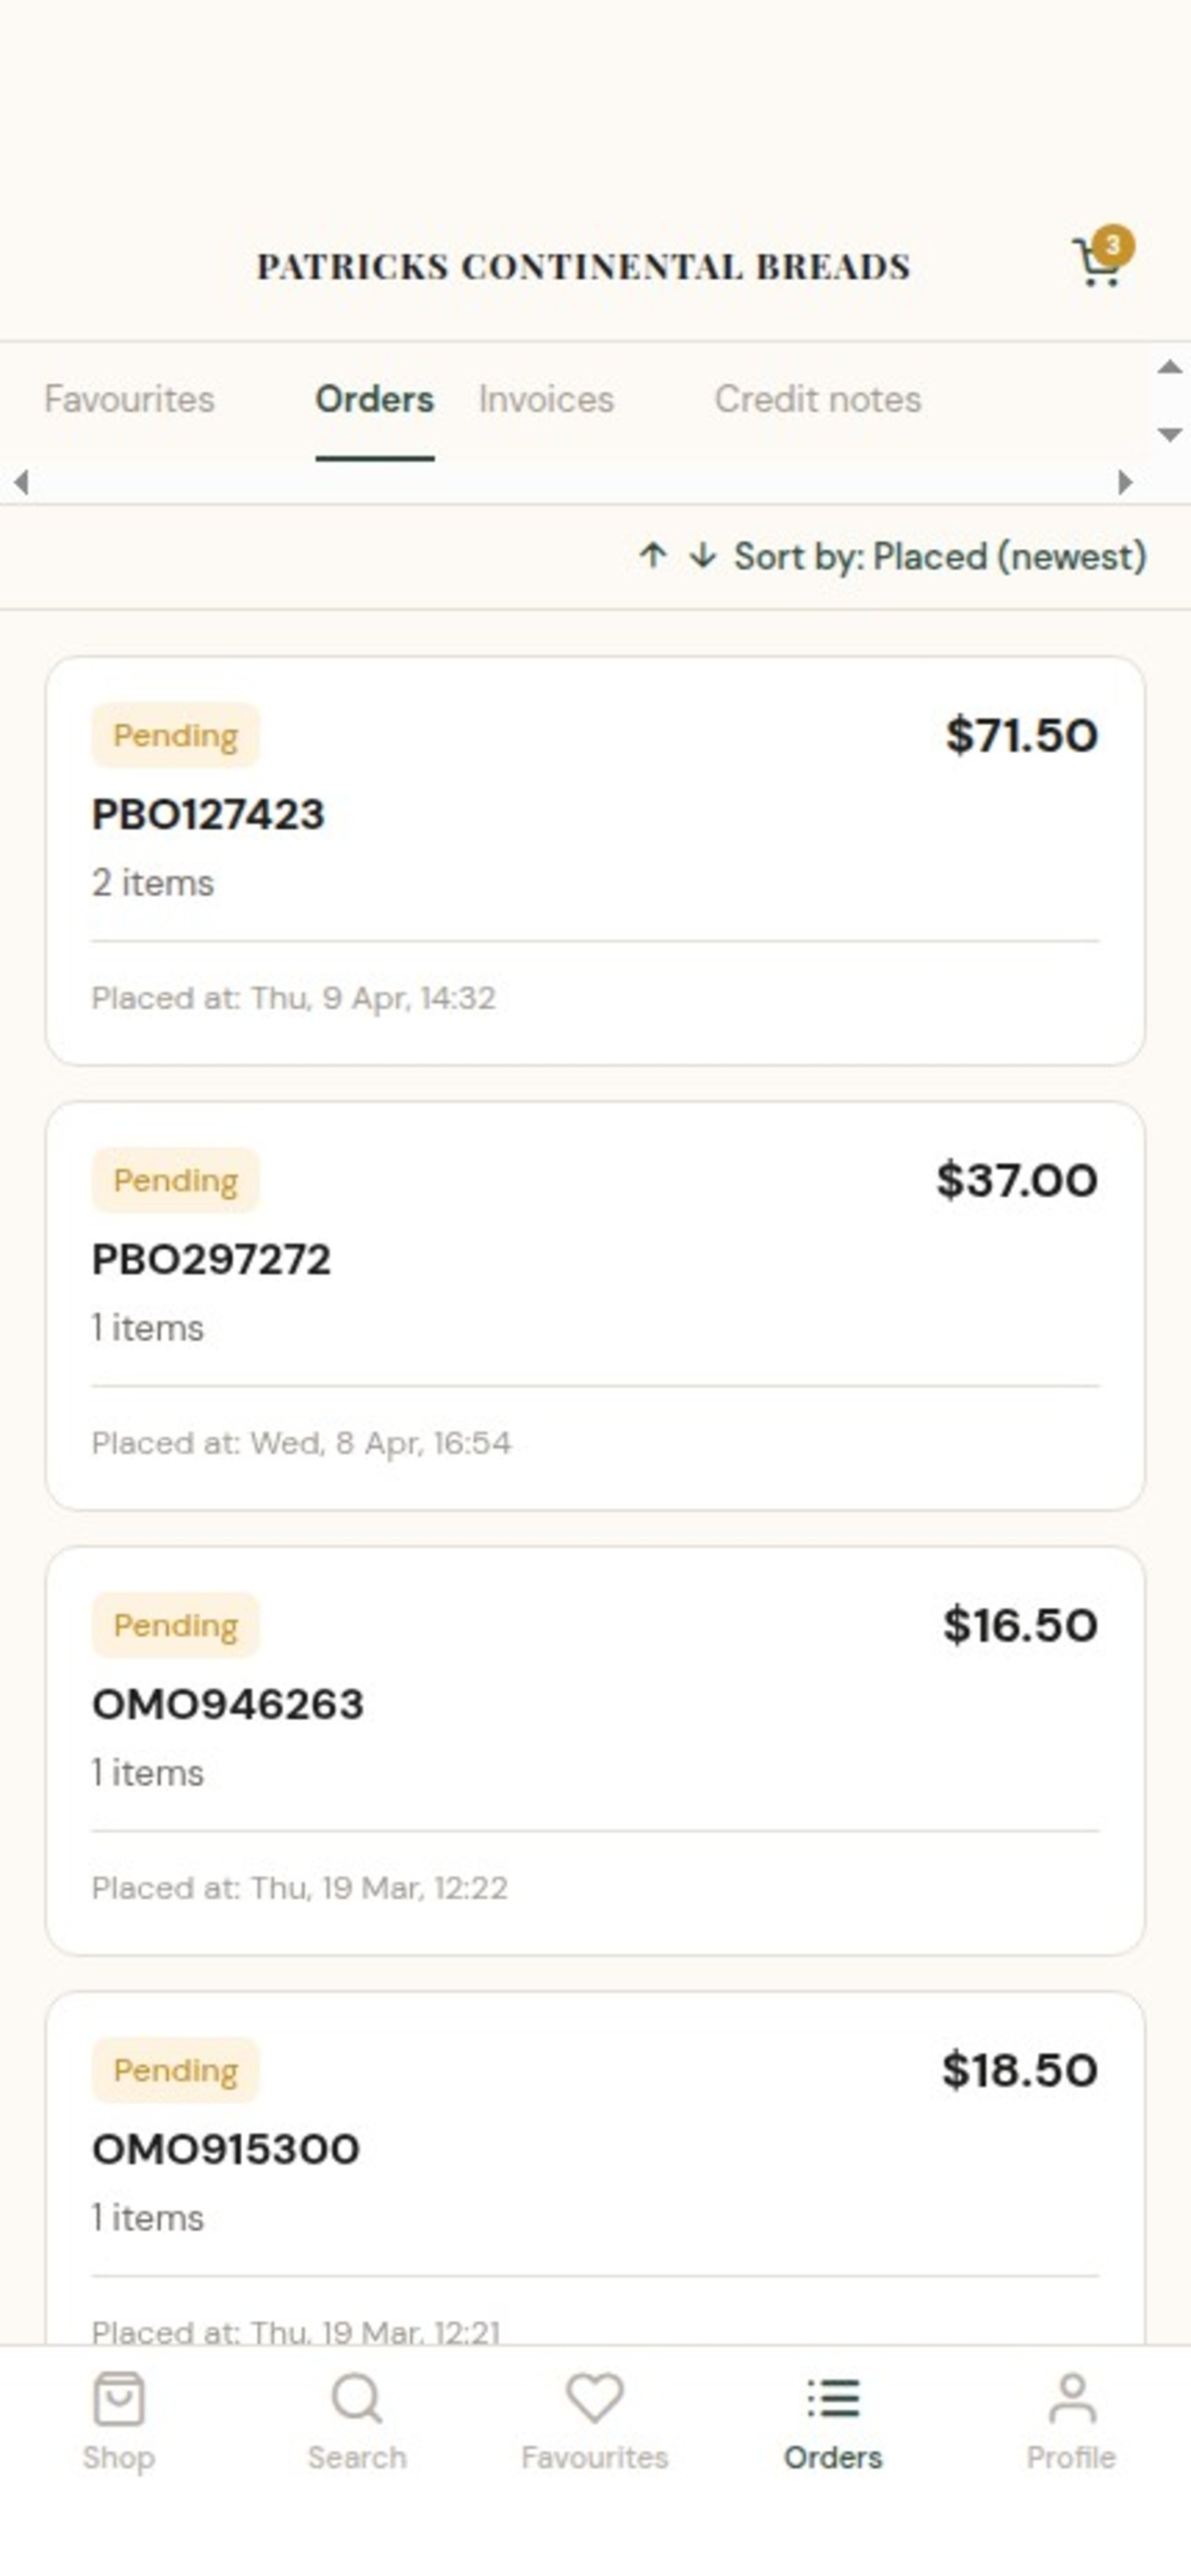The image size is (1191, 2576).
Task: Tap the Shop bag icon
Action: pyautogui.click(x=119, y=2399)
